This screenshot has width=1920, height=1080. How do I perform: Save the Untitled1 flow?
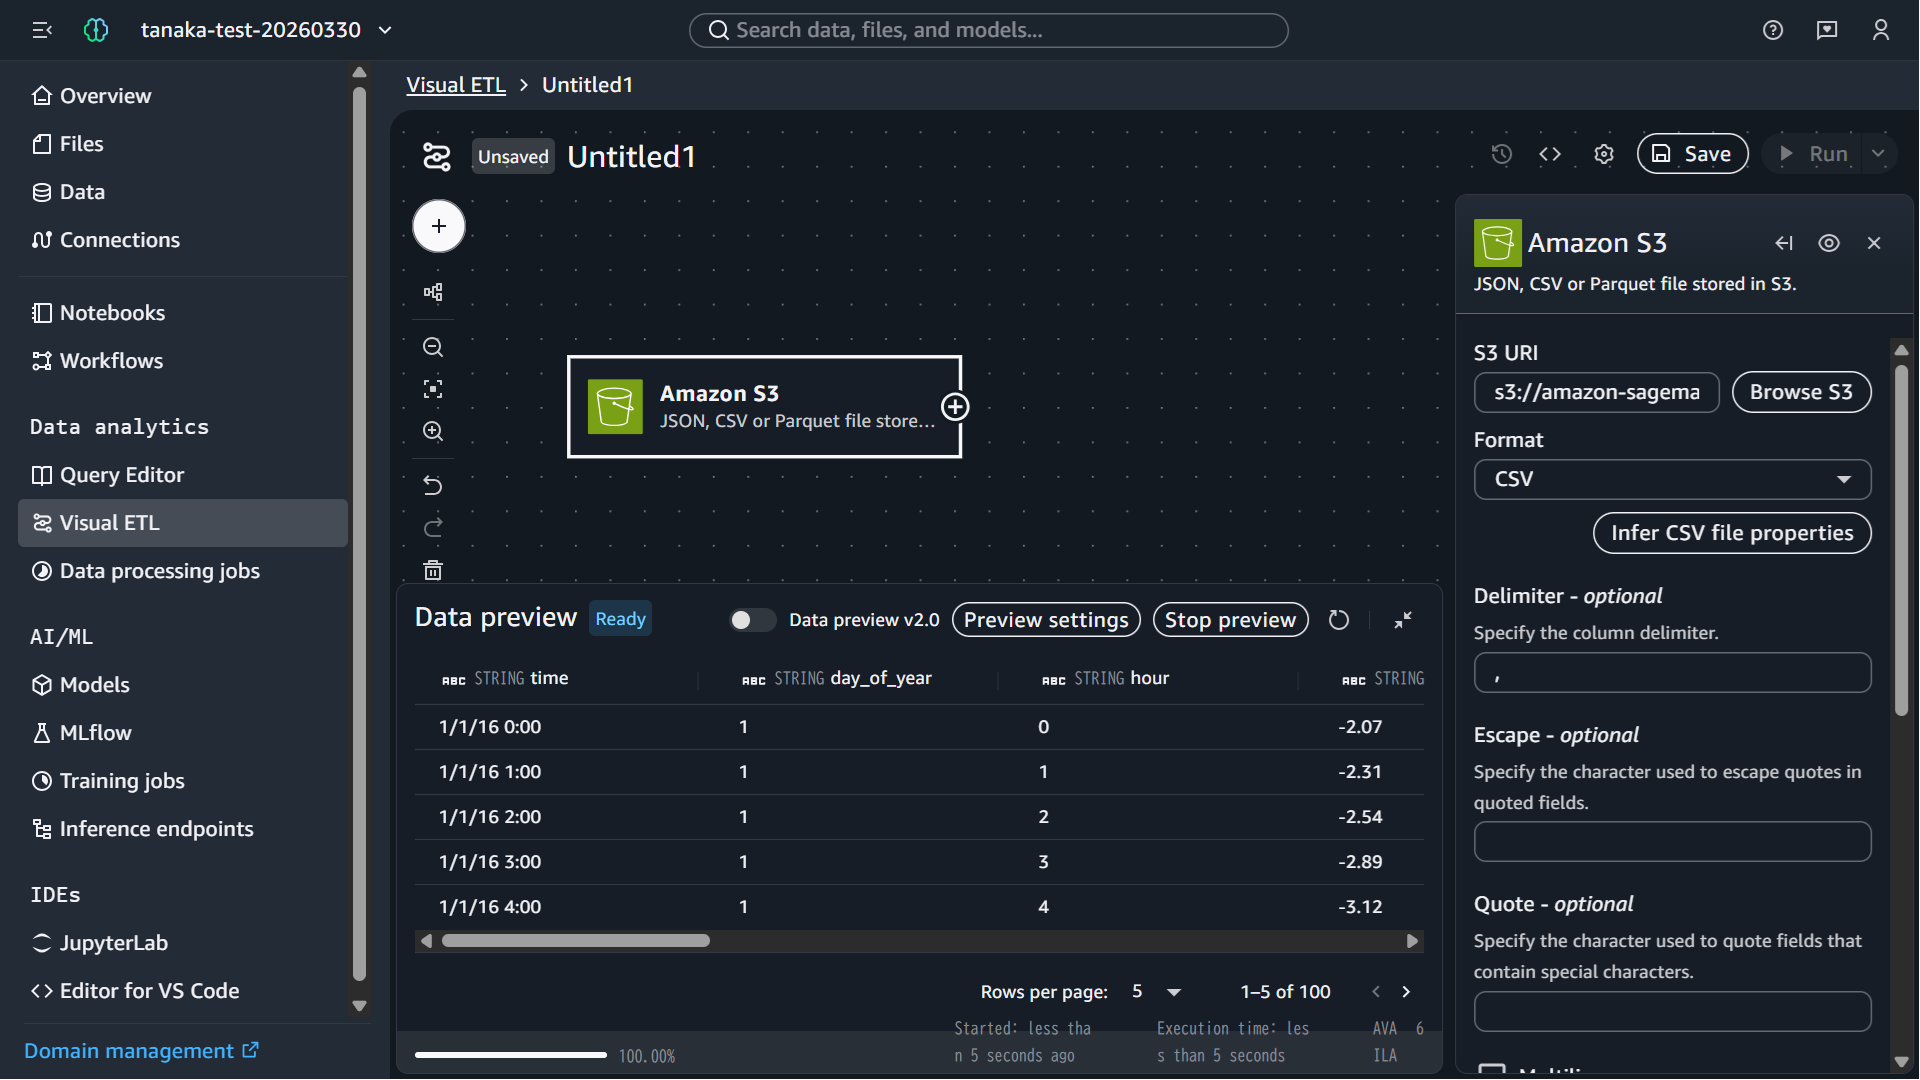1692,154
